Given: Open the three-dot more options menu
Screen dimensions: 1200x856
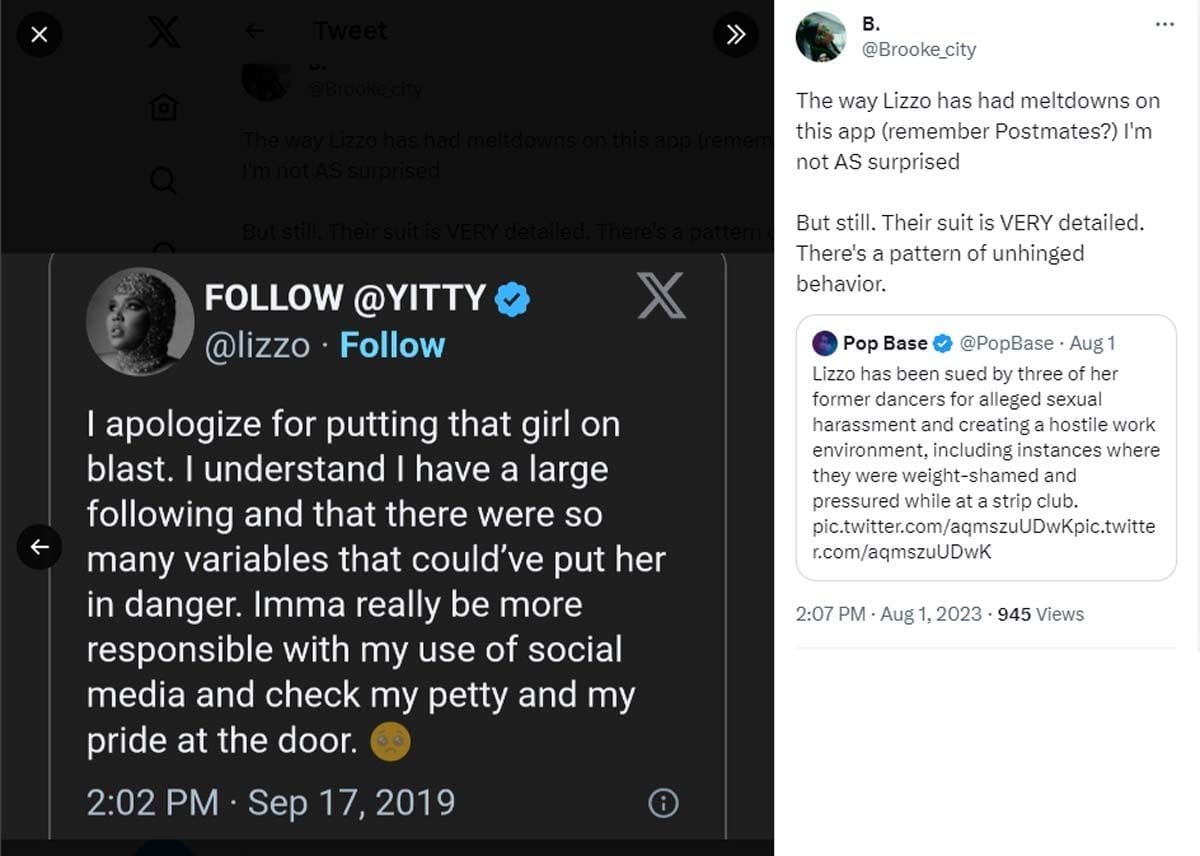Looking at the screenshot, I should click(x=1165, y=23).
